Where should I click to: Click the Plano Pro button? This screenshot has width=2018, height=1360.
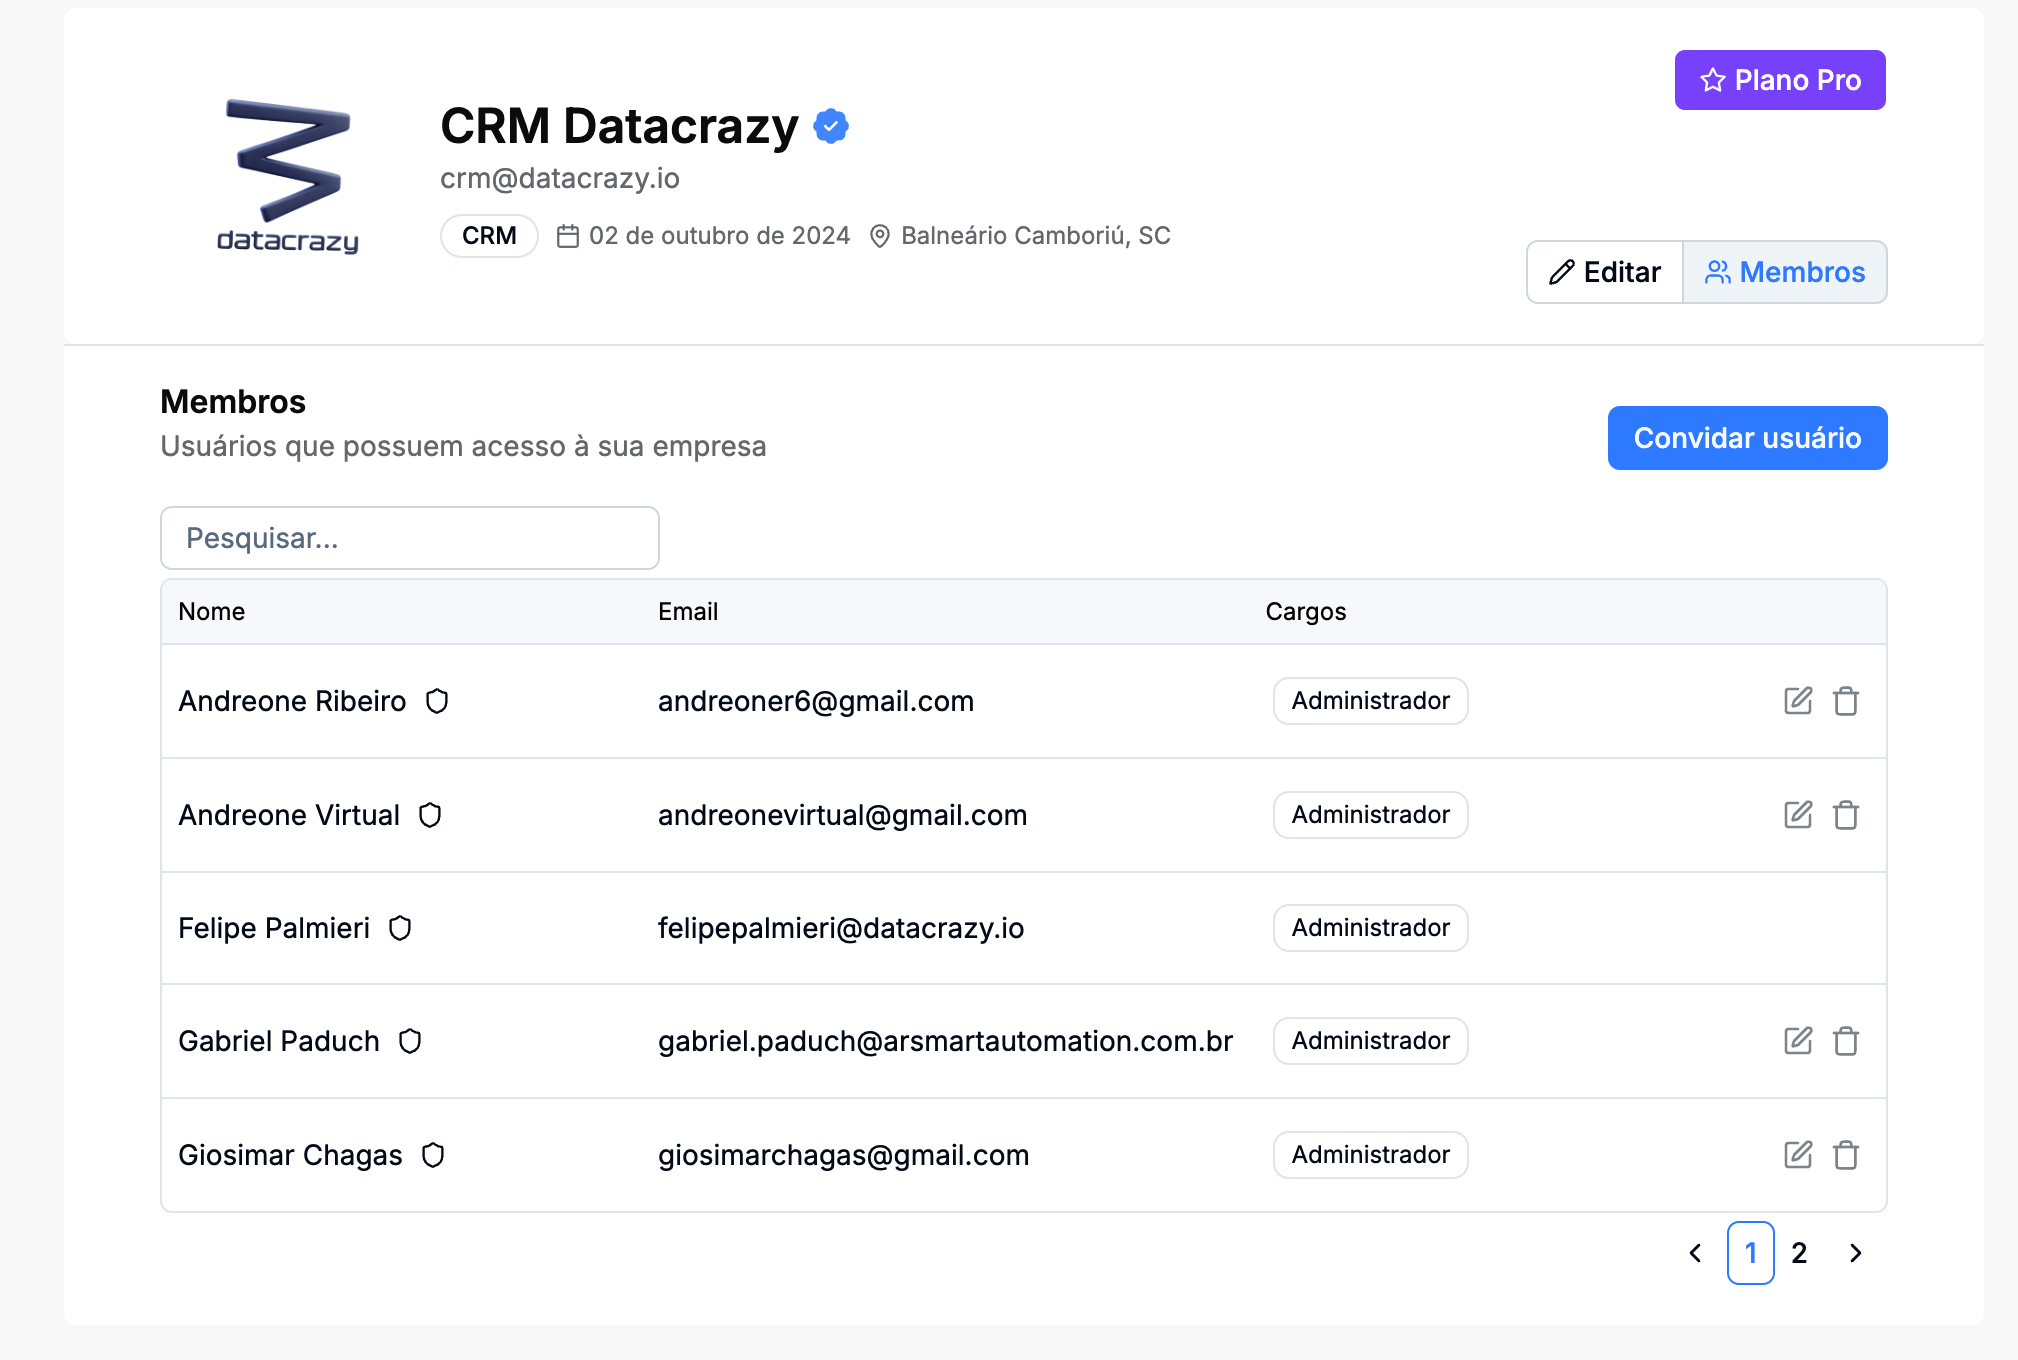point(1780,80)
